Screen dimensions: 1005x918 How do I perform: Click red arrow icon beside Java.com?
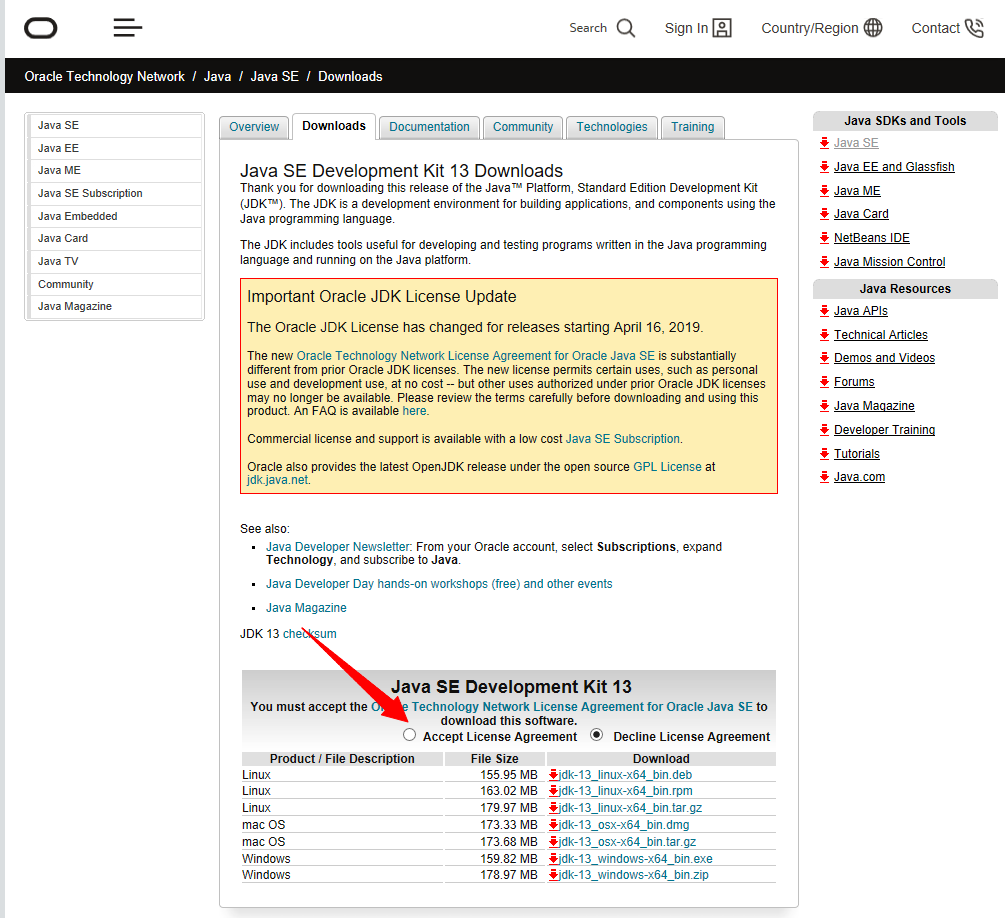pyautogui.click(x=824, y=477)
